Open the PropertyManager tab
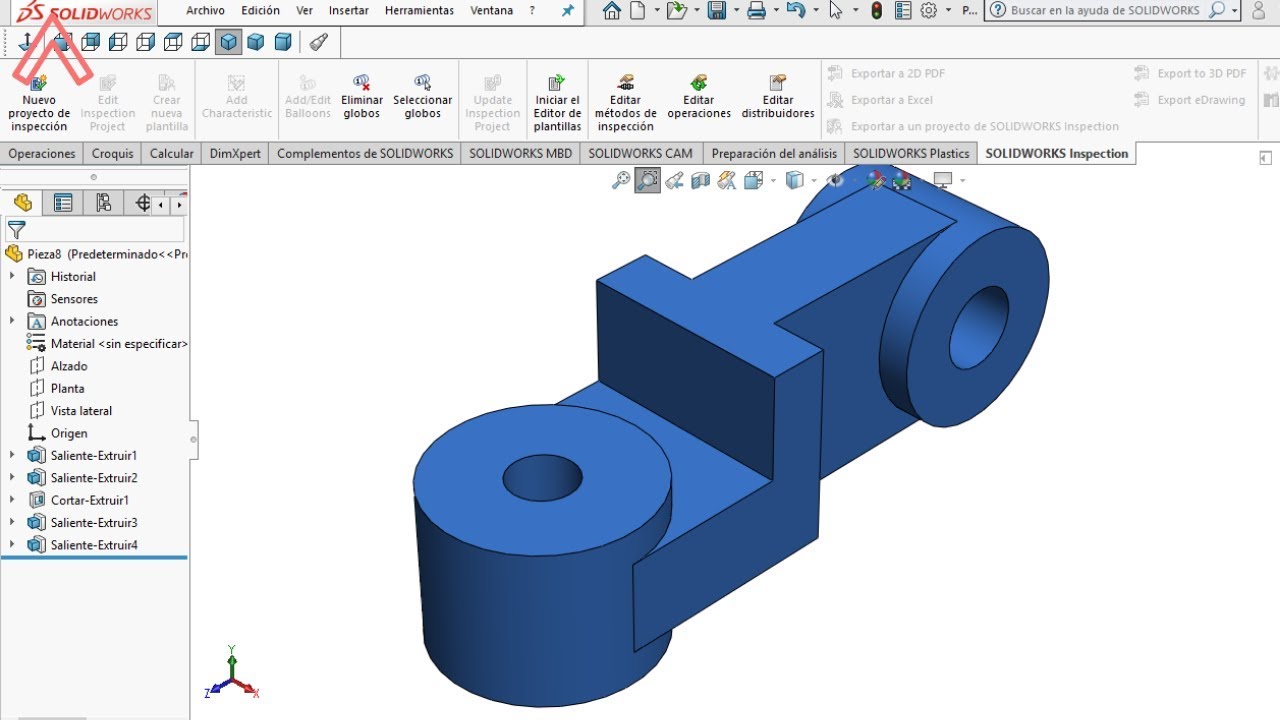The image size is (1280, 720). 63,203
